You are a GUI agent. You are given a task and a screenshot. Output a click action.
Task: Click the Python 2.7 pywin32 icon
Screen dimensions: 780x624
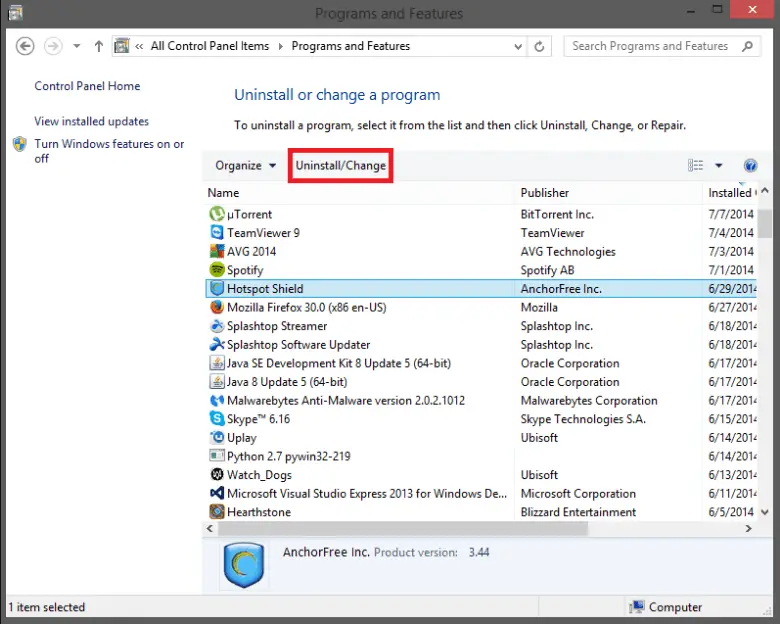(x=217, y=456)
